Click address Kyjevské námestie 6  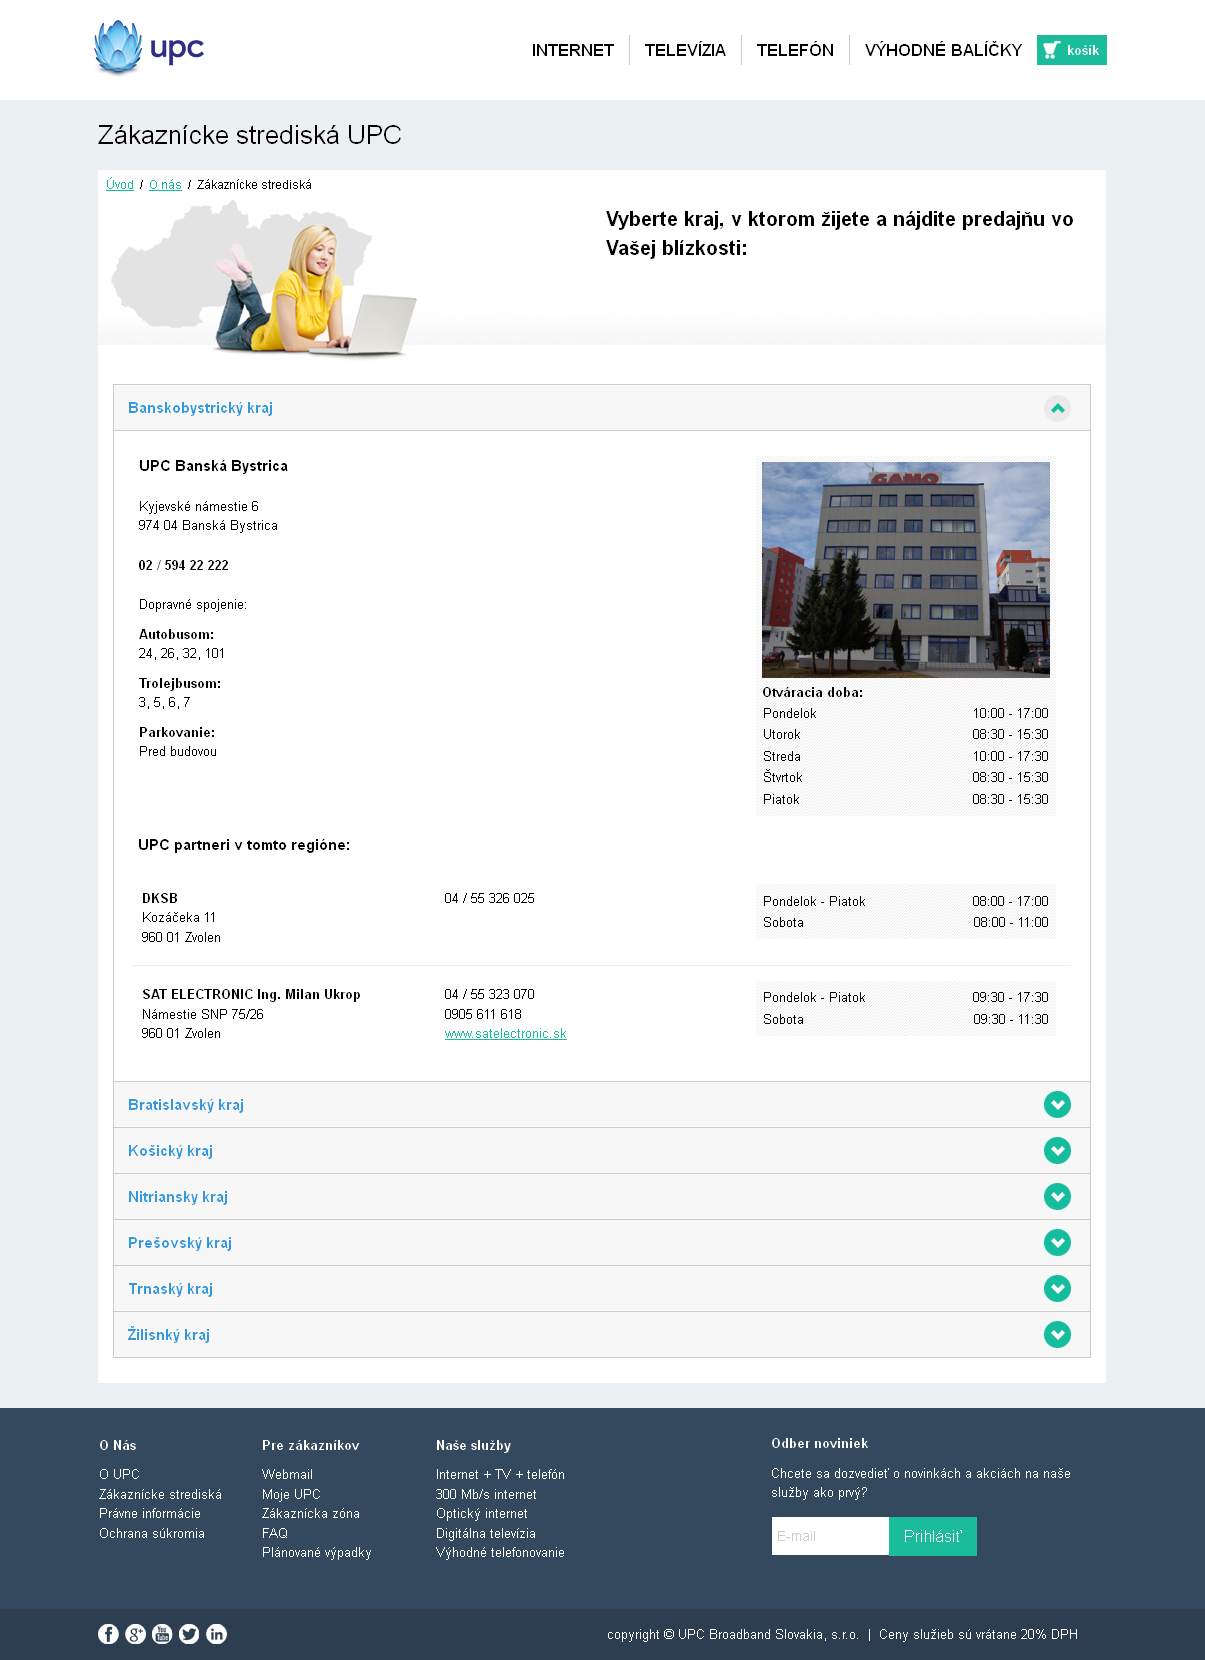[199, 507]
